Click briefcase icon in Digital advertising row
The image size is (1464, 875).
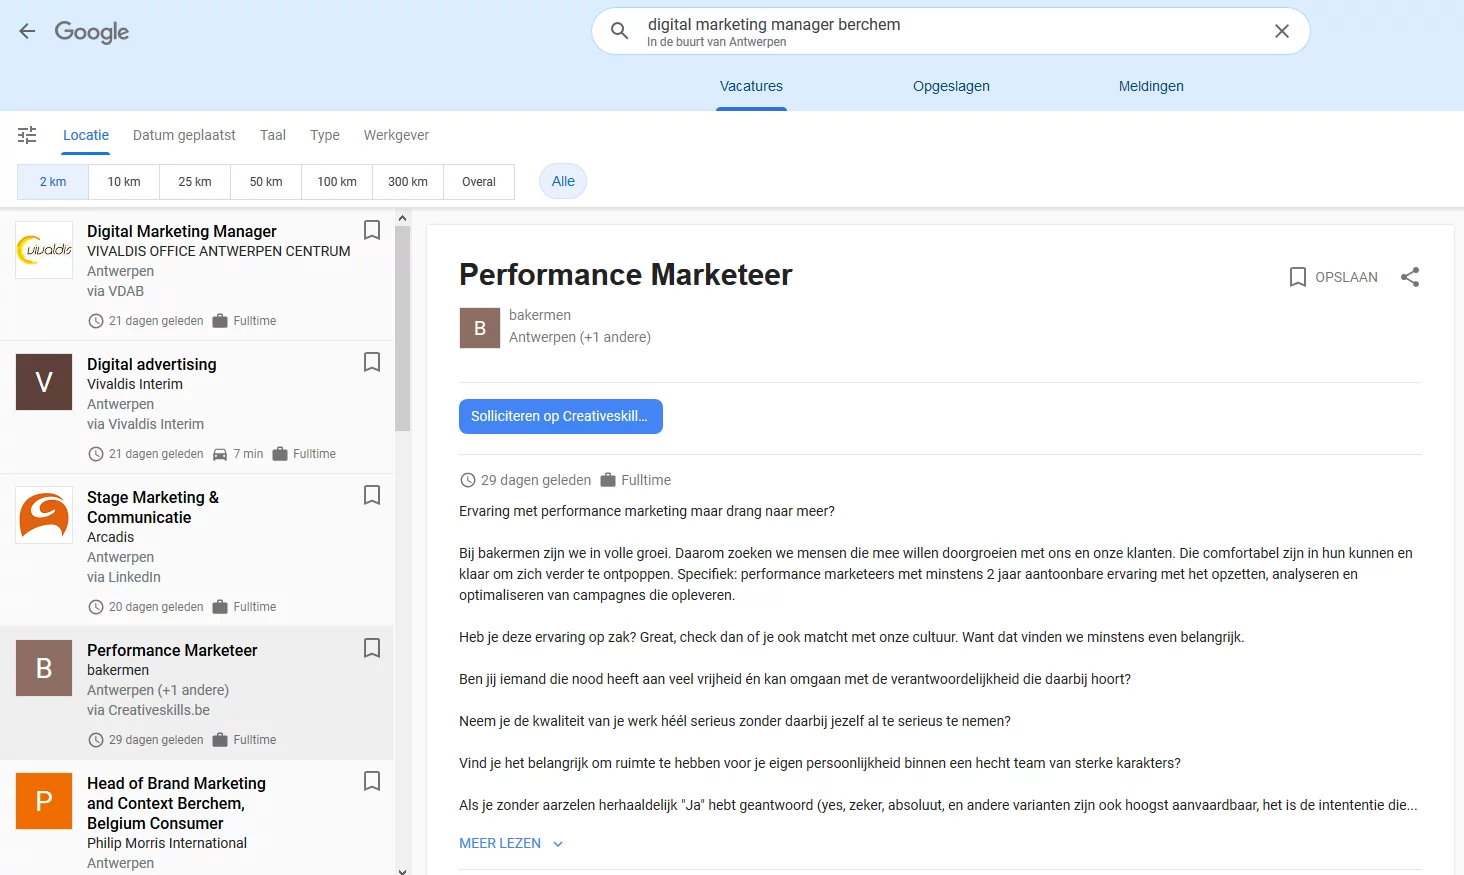(280, 454)
